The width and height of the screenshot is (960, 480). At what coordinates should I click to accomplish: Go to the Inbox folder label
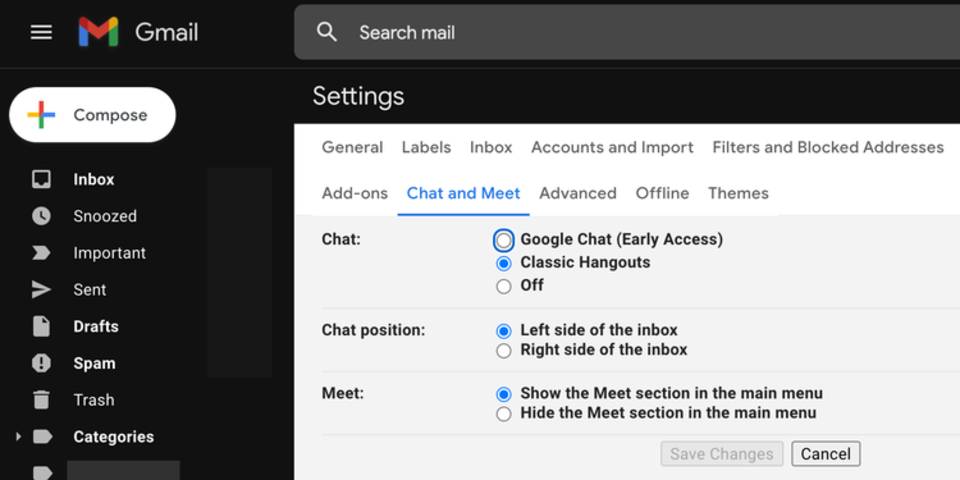coord(94,179)
